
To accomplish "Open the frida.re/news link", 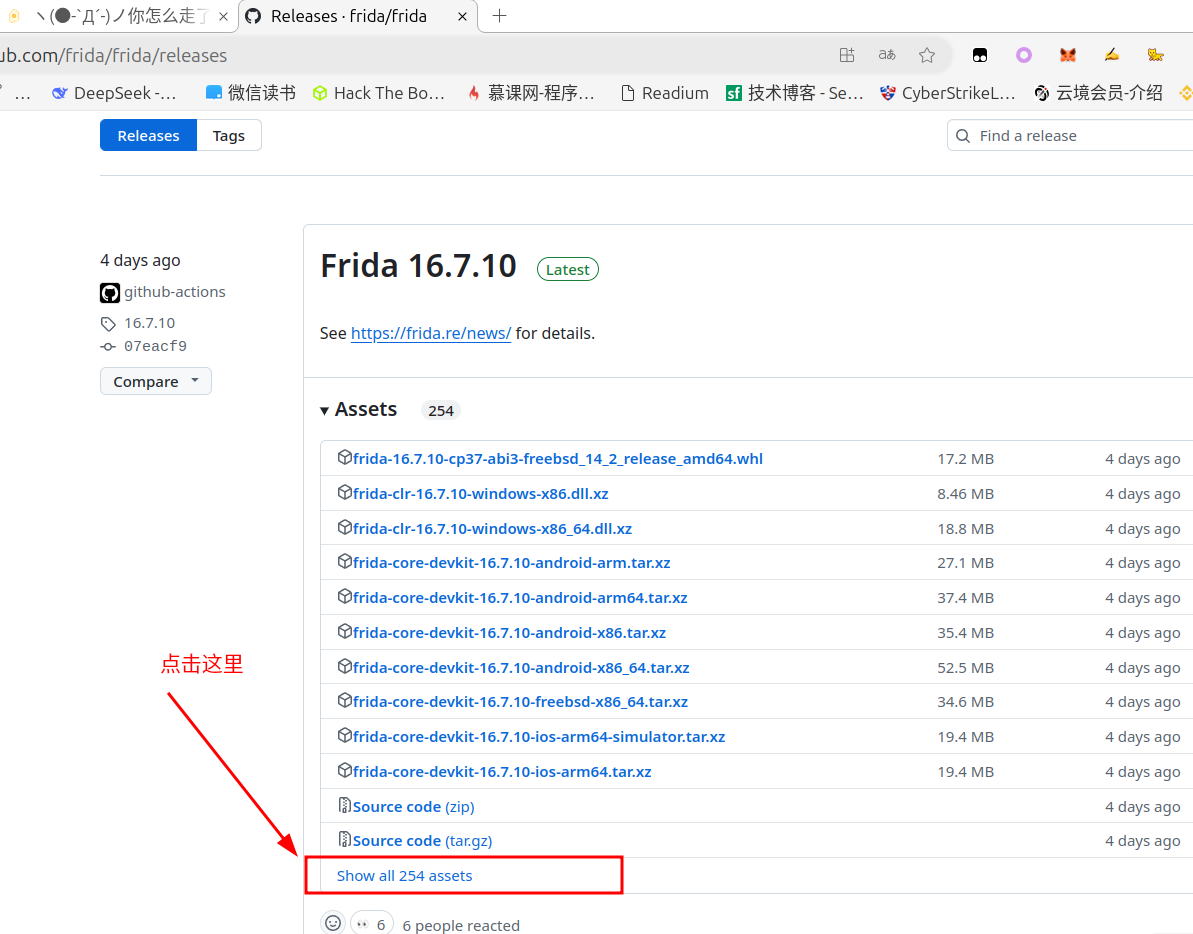I will (431, 333).
